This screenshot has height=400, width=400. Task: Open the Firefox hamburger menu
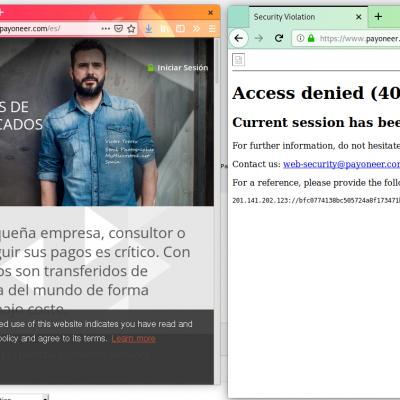pos(212,29)
